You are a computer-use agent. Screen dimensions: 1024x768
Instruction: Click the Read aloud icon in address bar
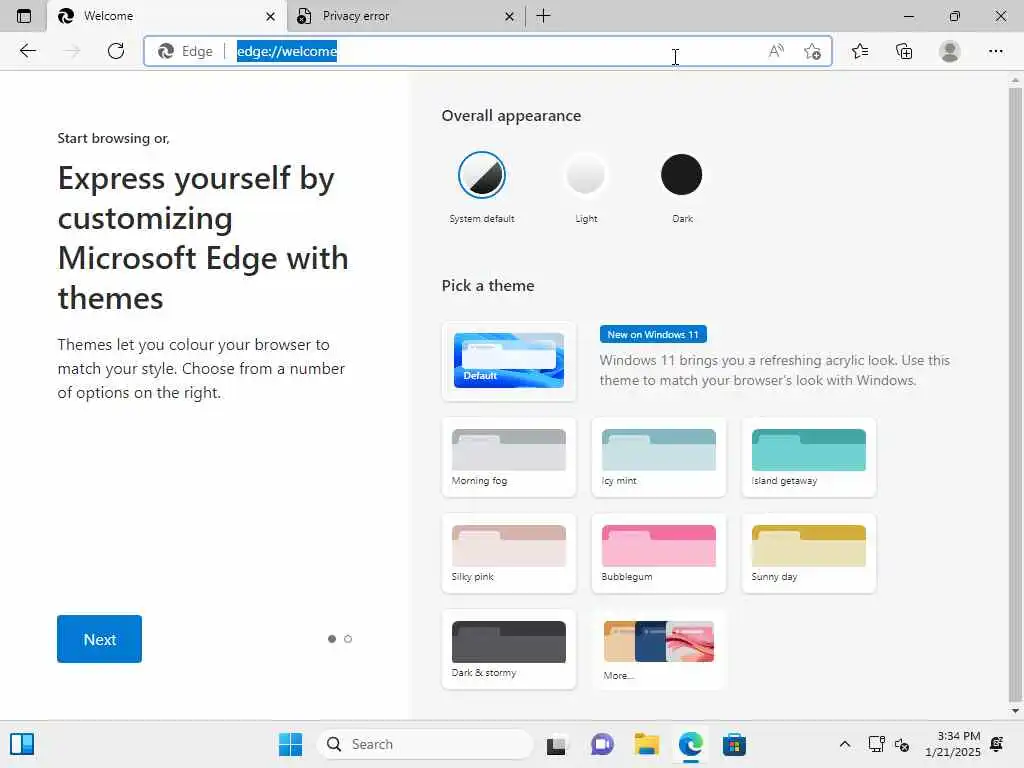(776, 51)
